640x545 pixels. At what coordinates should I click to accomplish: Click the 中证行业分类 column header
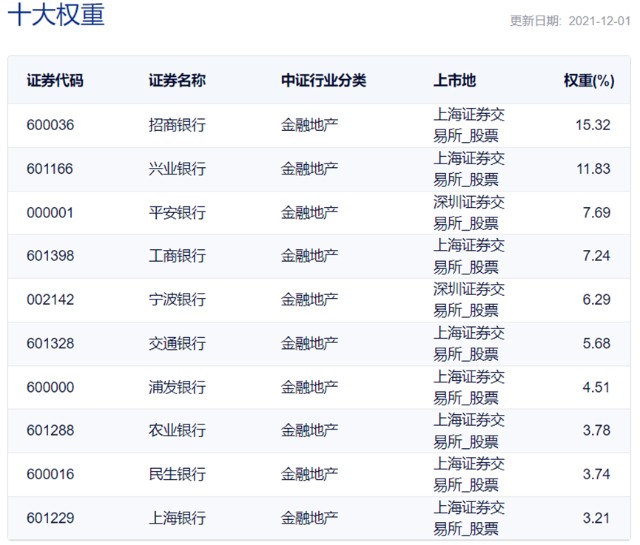[x=324, y=80]
